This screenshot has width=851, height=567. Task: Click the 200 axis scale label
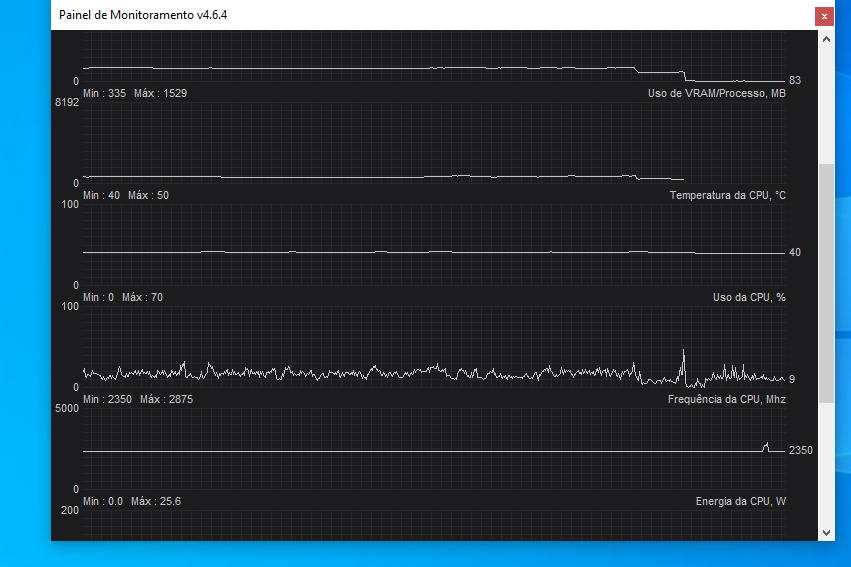(x=69, y=511)
